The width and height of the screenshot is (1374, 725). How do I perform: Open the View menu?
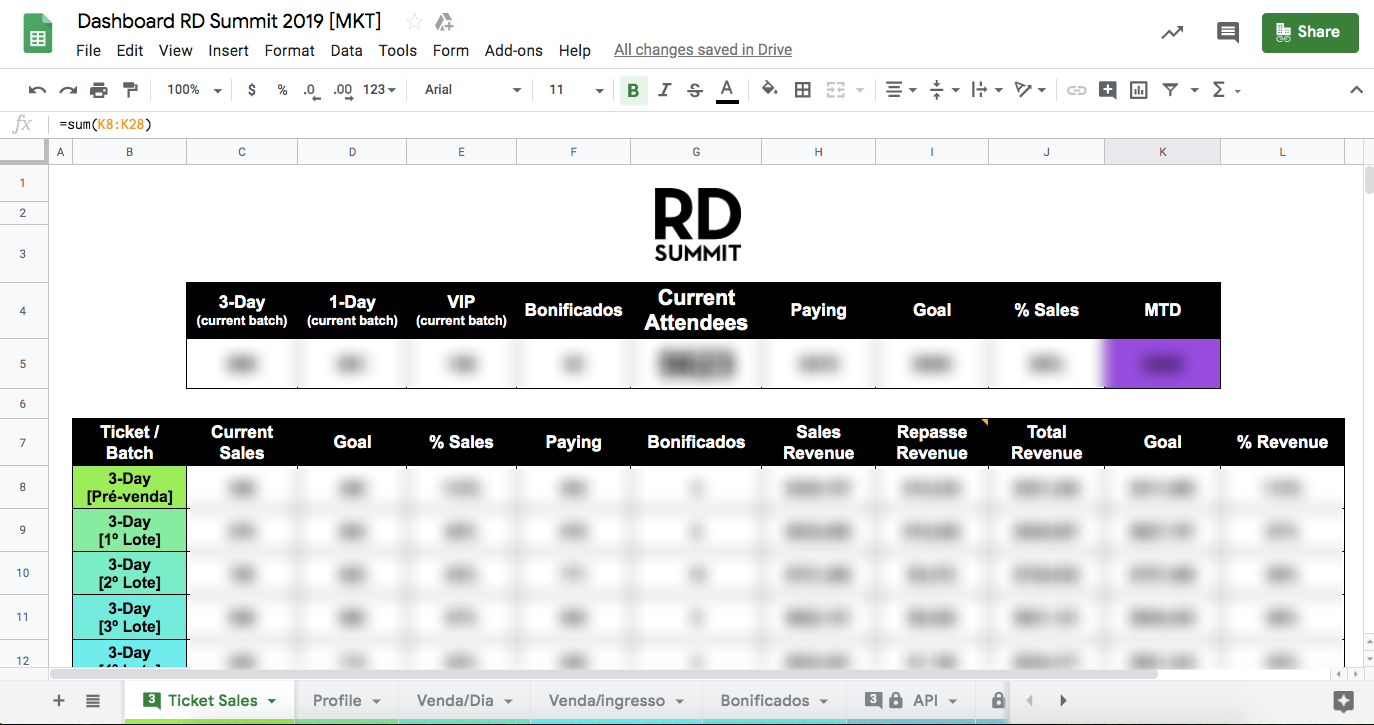(x=175, y=50)
